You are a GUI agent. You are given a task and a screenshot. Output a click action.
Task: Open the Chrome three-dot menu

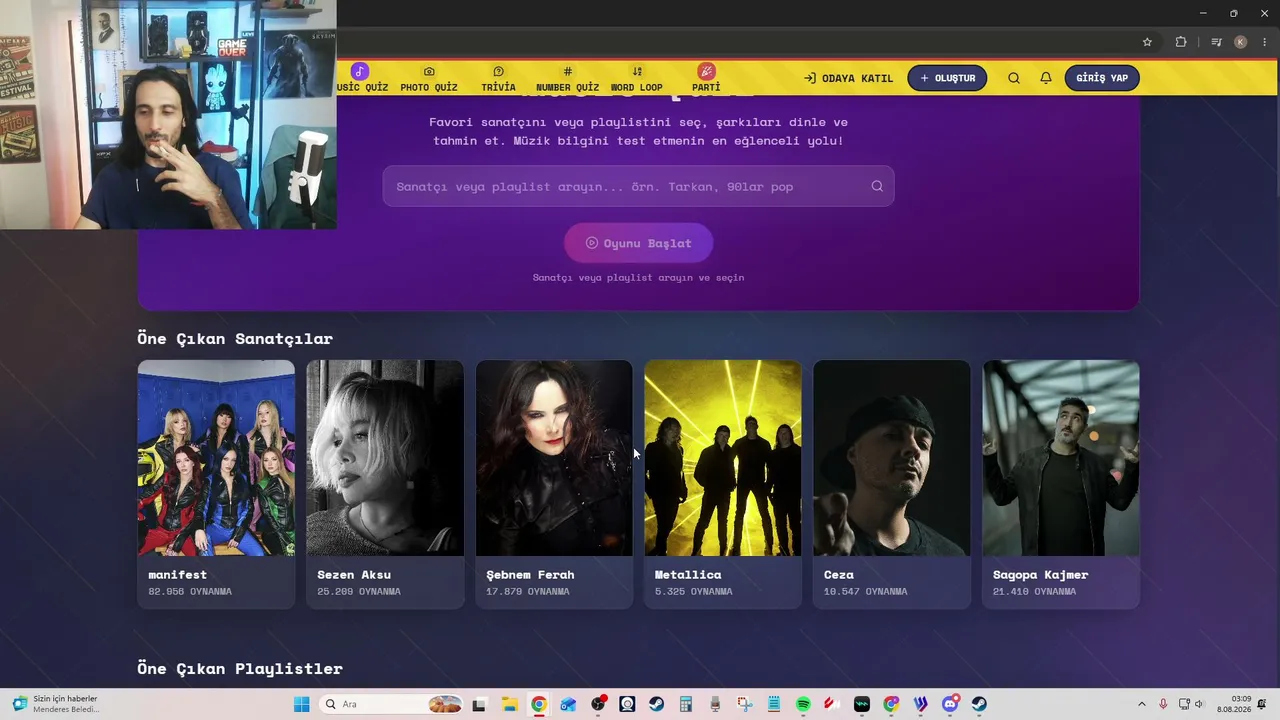tap(1265, 42)
